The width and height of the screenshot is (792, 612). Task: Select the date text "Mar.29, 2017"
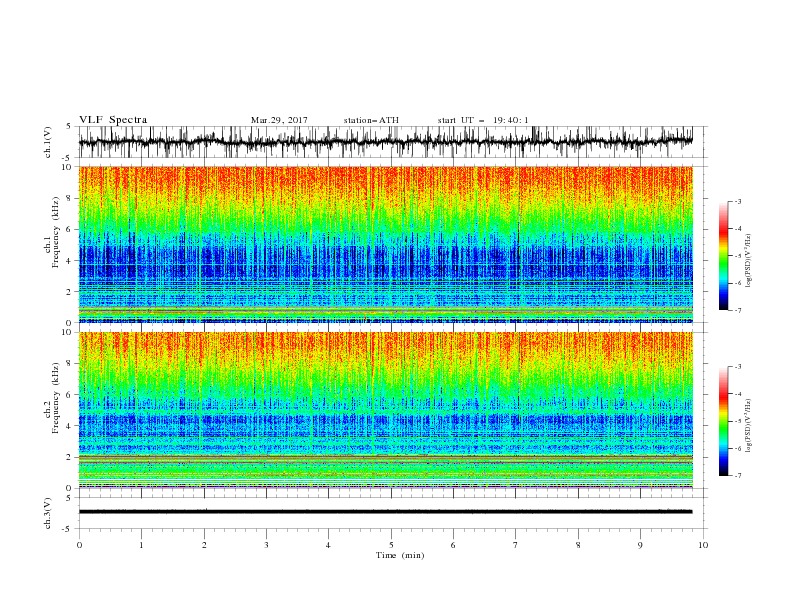tap(279, 120)
